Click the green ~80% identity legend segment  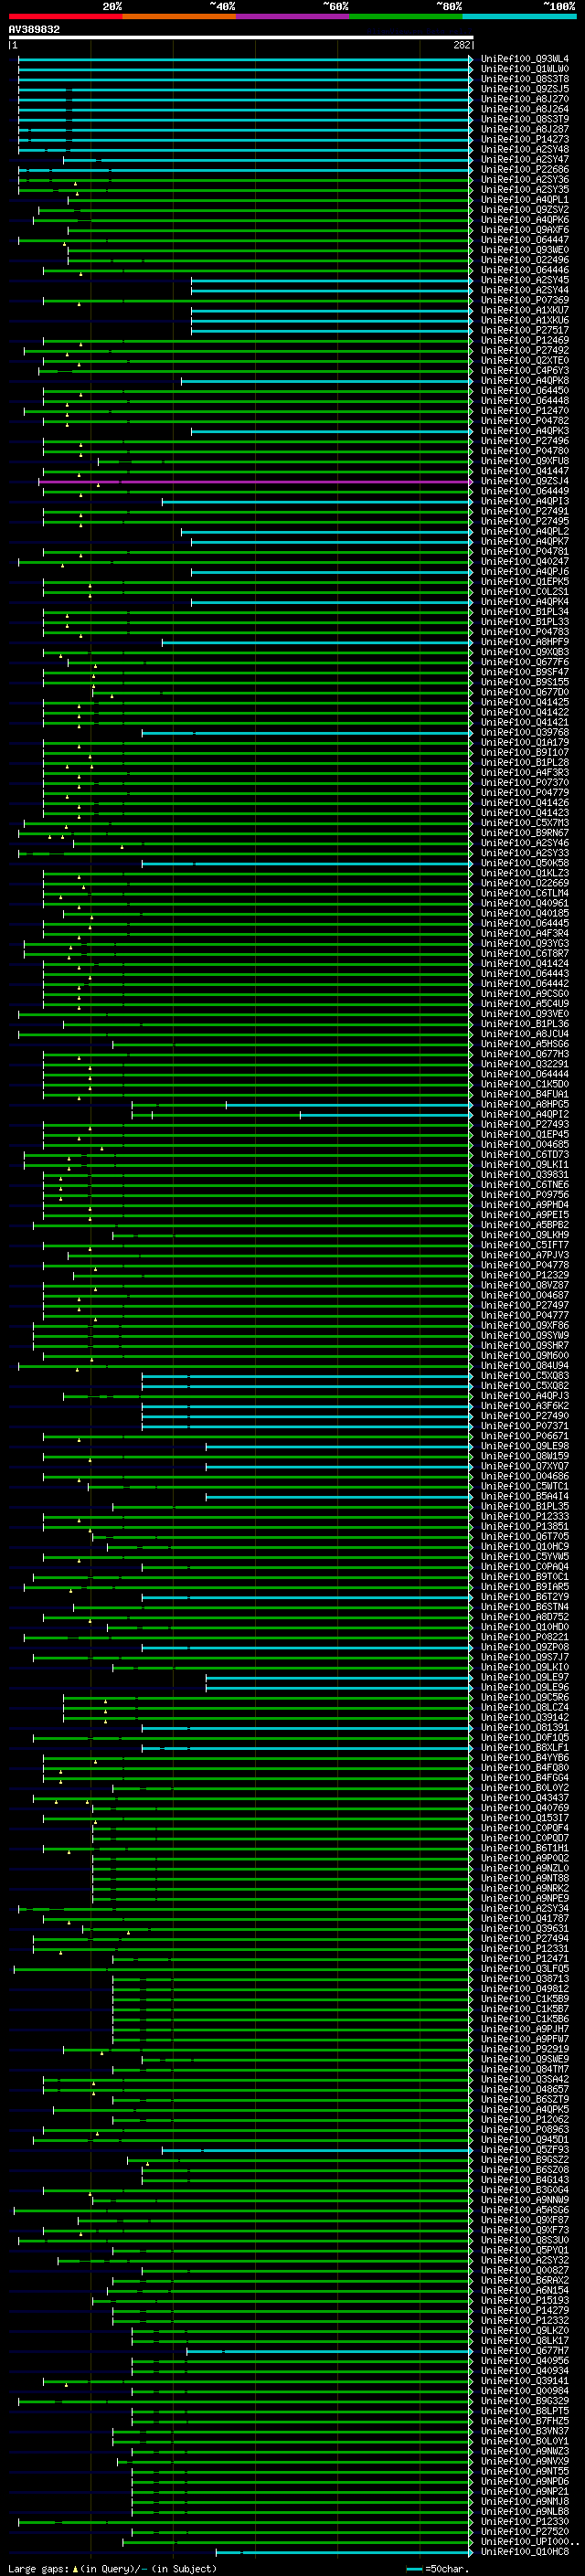coord(406,16)
